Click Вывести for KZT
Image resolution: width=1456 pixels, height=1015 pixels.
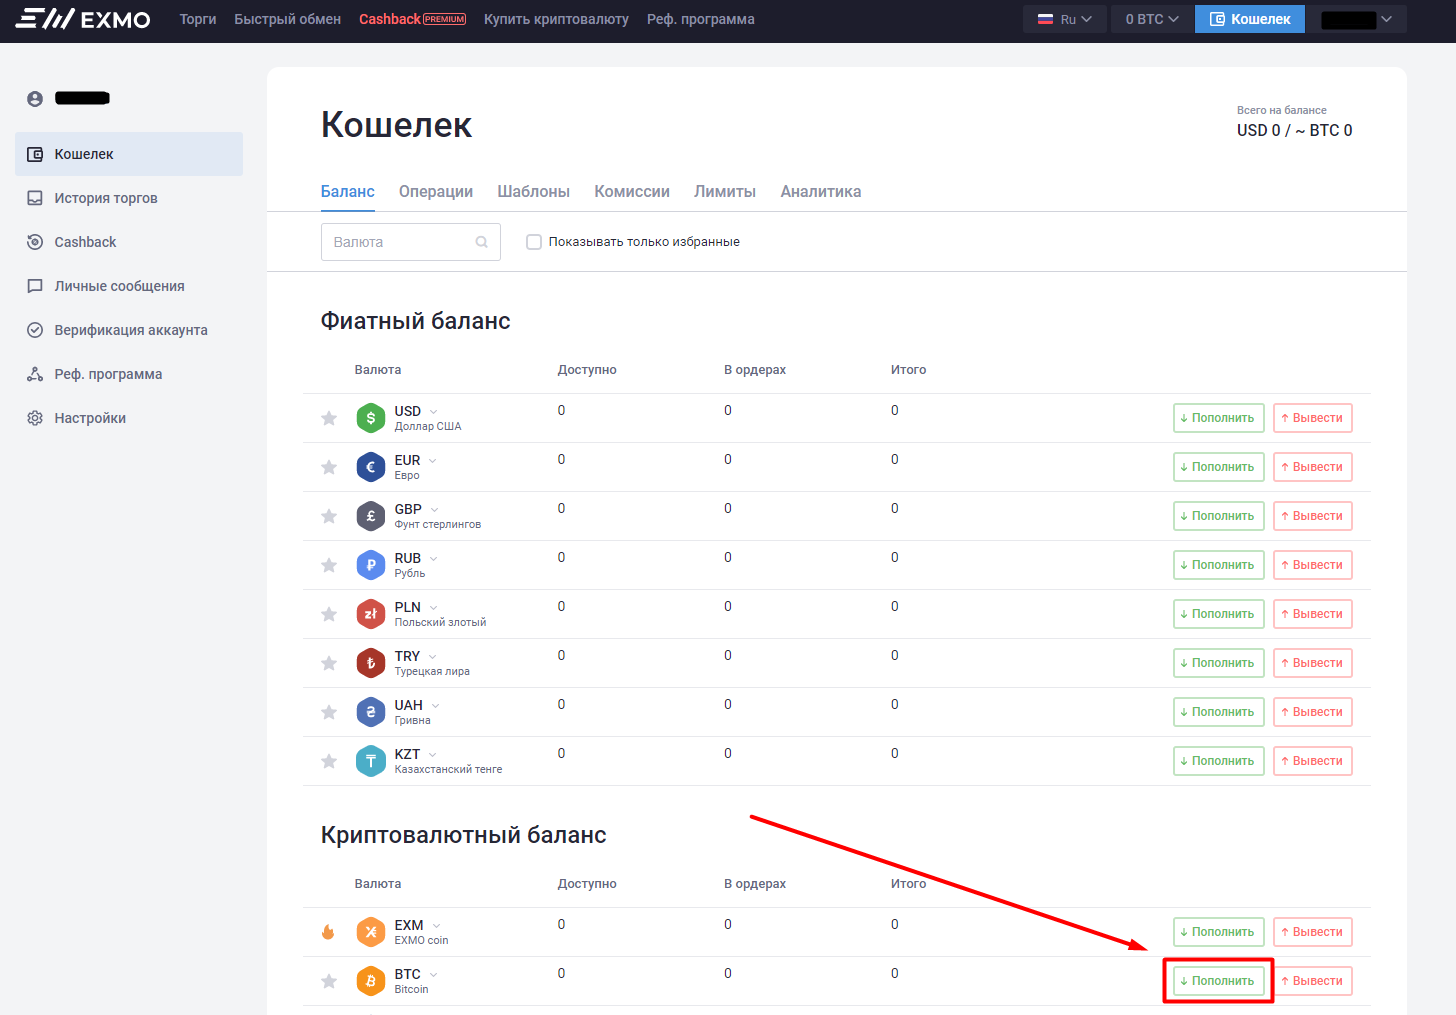point(1312,761)
